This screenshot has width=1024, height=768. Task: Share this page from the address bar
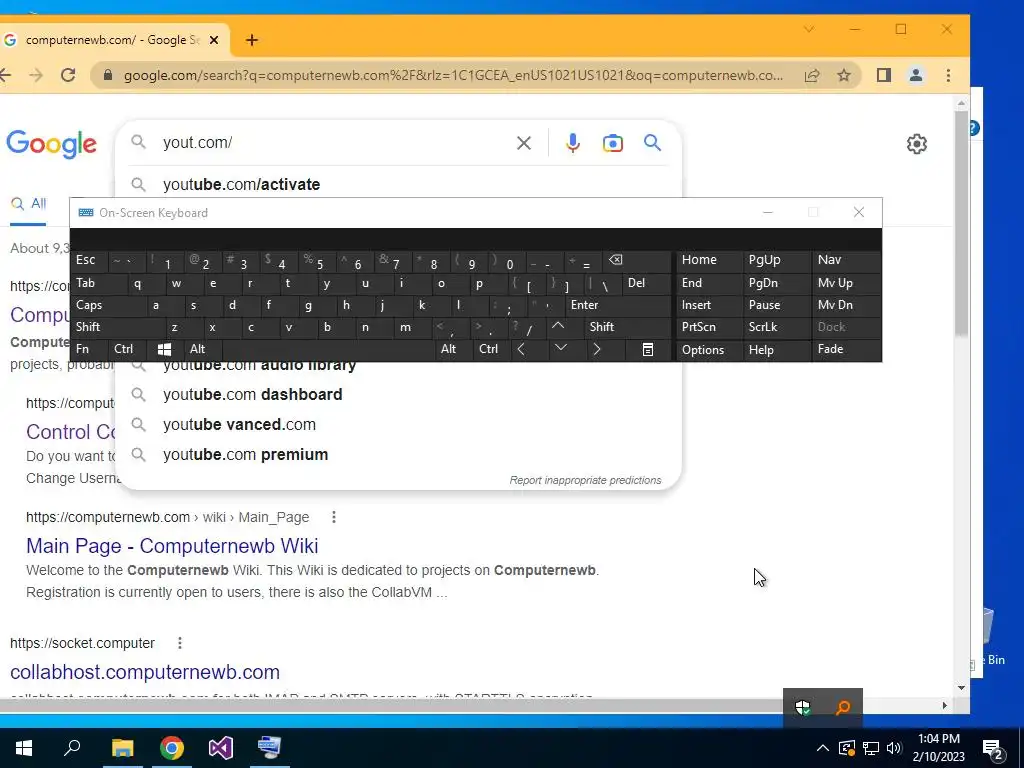tap(812, 75)
